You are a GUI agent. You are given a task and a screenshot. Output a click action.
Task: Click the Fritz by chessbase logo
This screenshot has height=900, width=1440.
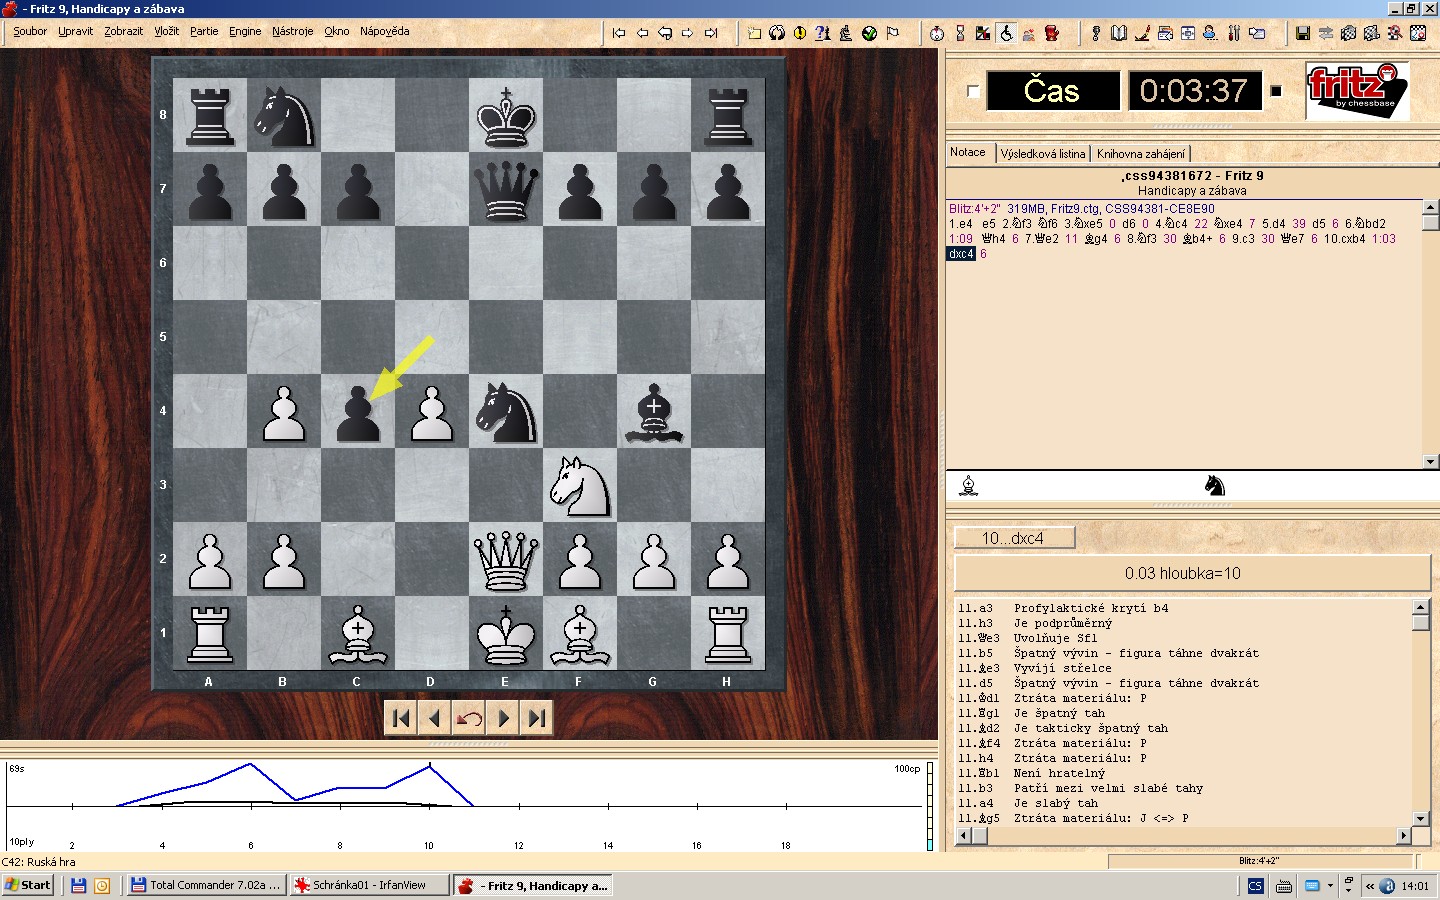1357,91
